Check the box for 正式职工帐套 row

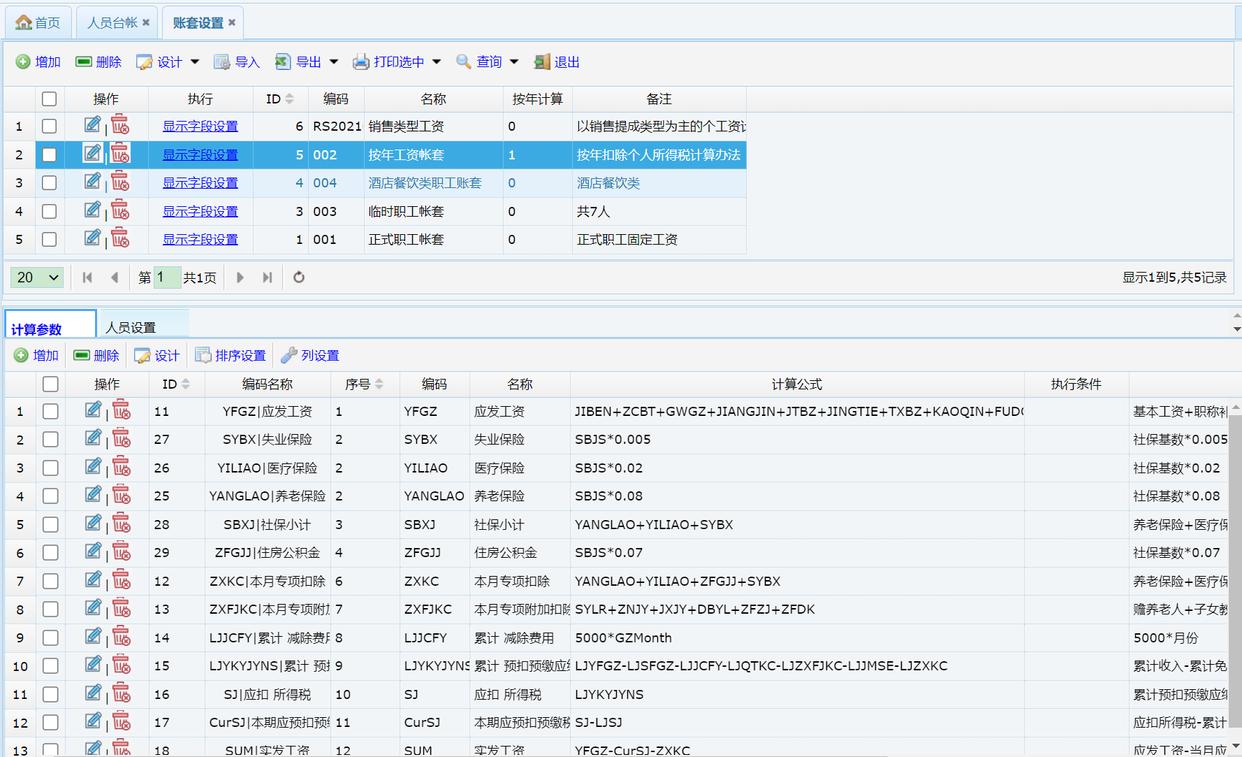pos(49,239)
